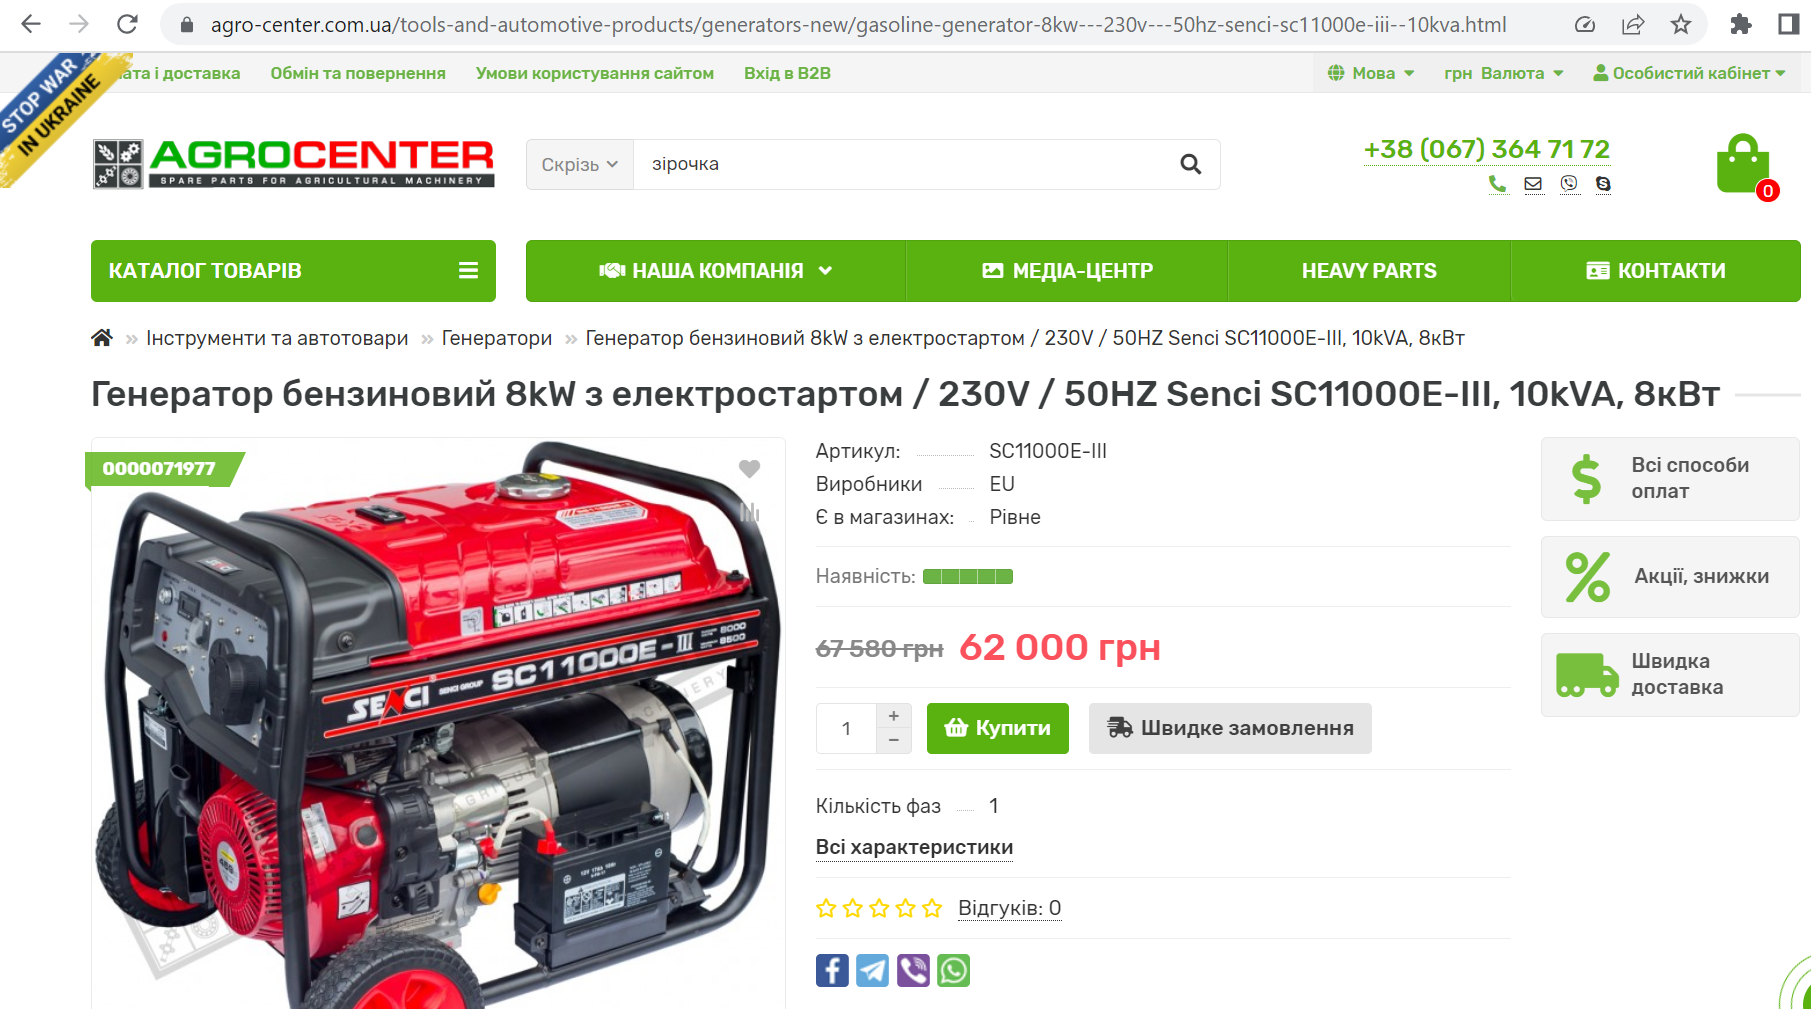This screenshot has height=1009, width=1811.
Task: Share product via Telegram icon
Action: pos(872,970)
